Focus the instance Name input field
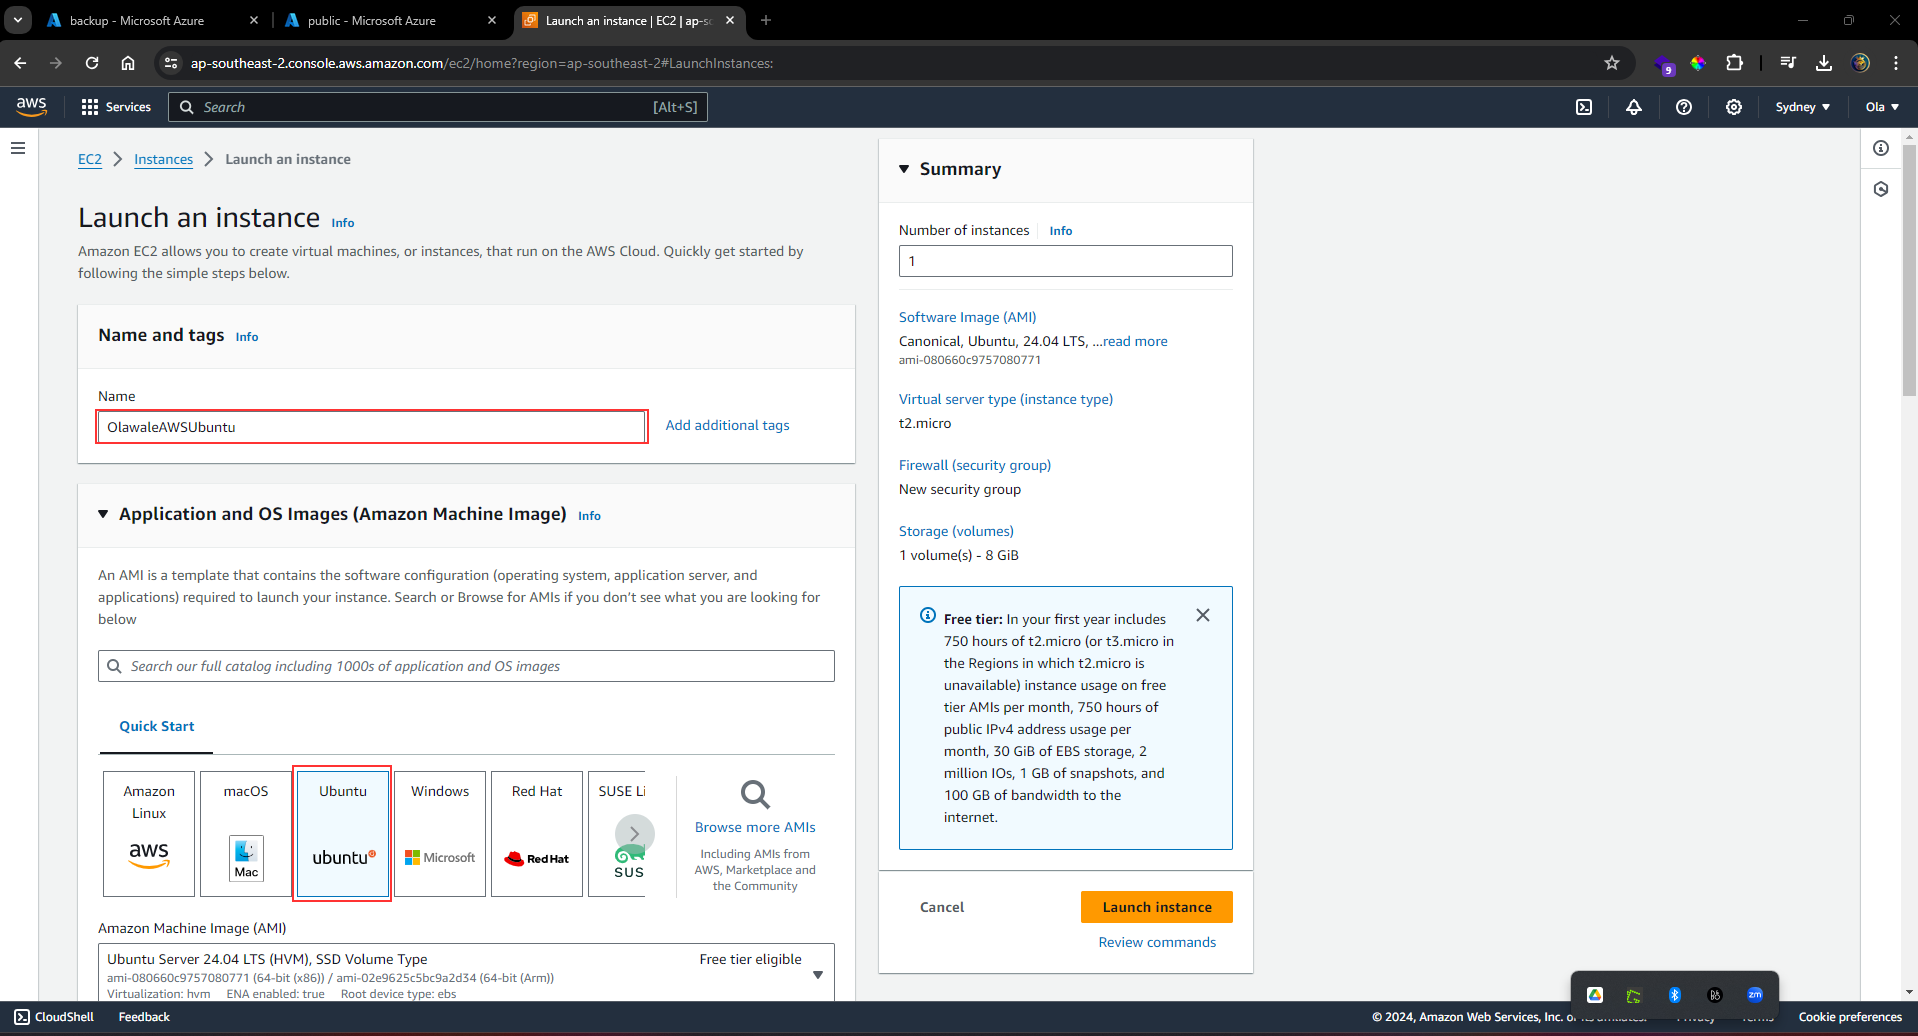The height and width of the screenshot is (1036, 1918). [x=371, y=427]
